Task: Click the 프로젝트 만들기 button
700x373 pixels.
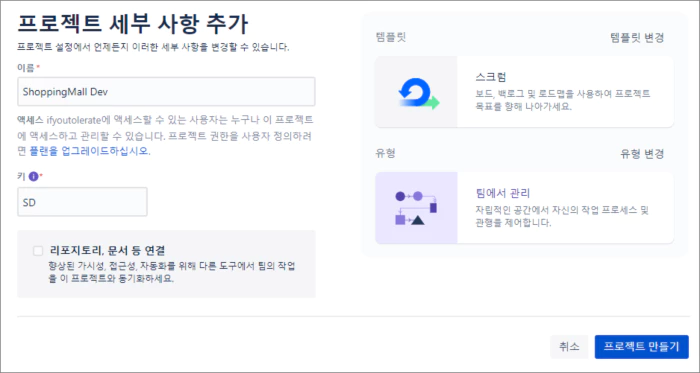Action: click(642, 347)
